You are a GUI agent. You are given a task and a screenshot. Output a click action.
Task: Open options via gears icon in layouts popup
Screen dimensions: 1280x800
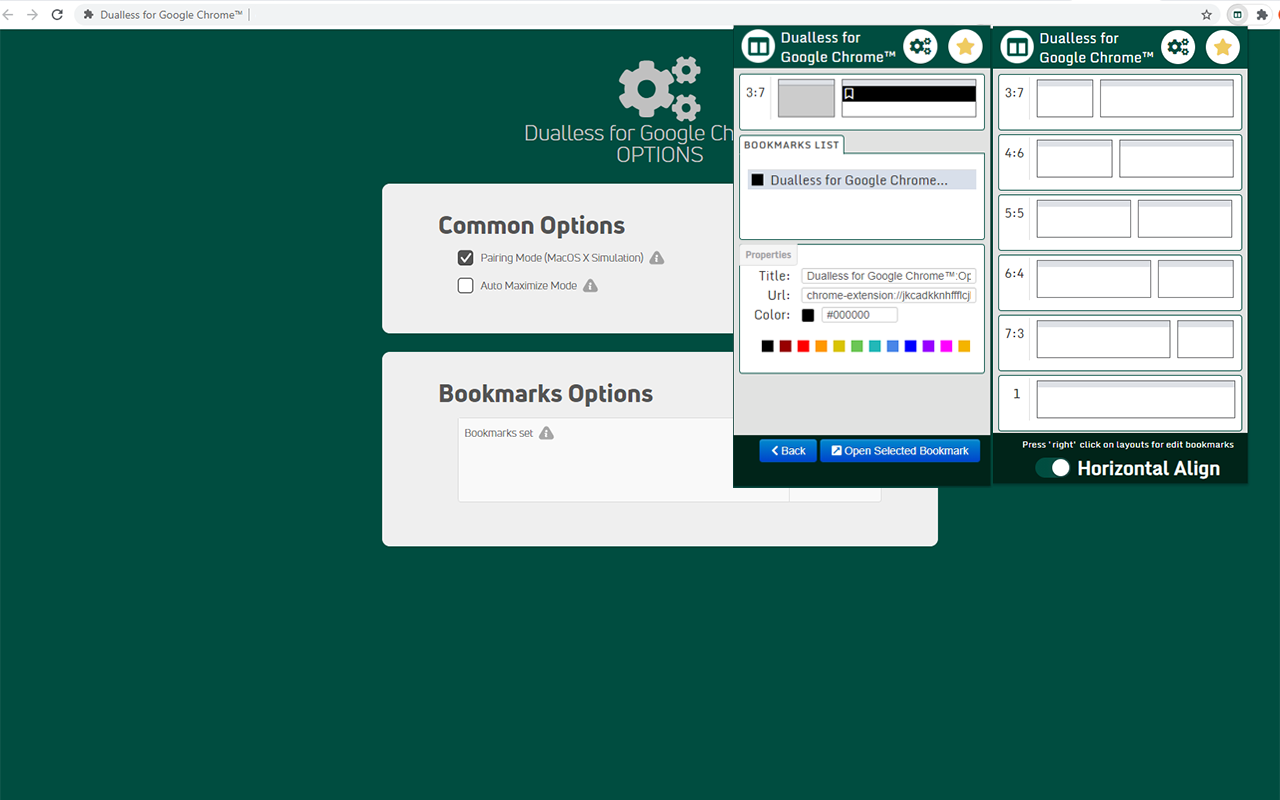click(1178, 47)
